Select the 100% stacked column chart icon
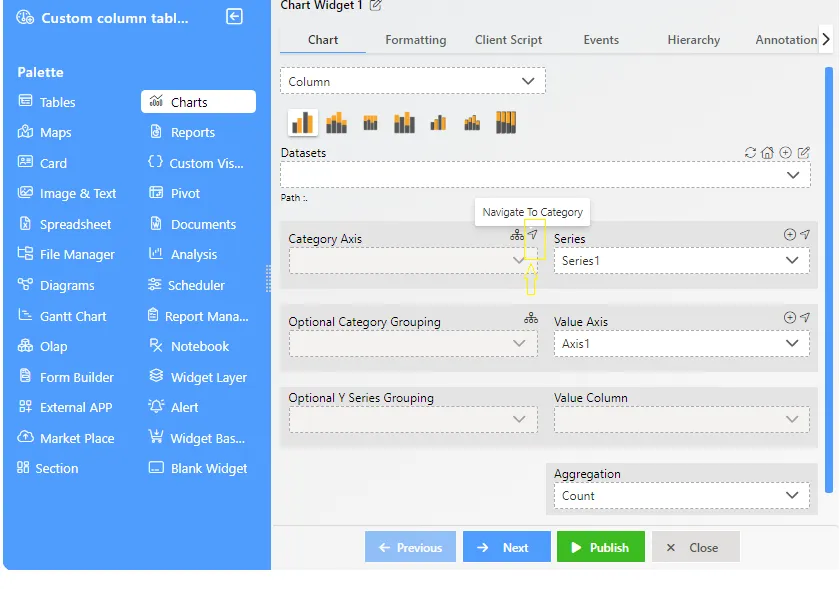The image size is (840, 589). 506,123
